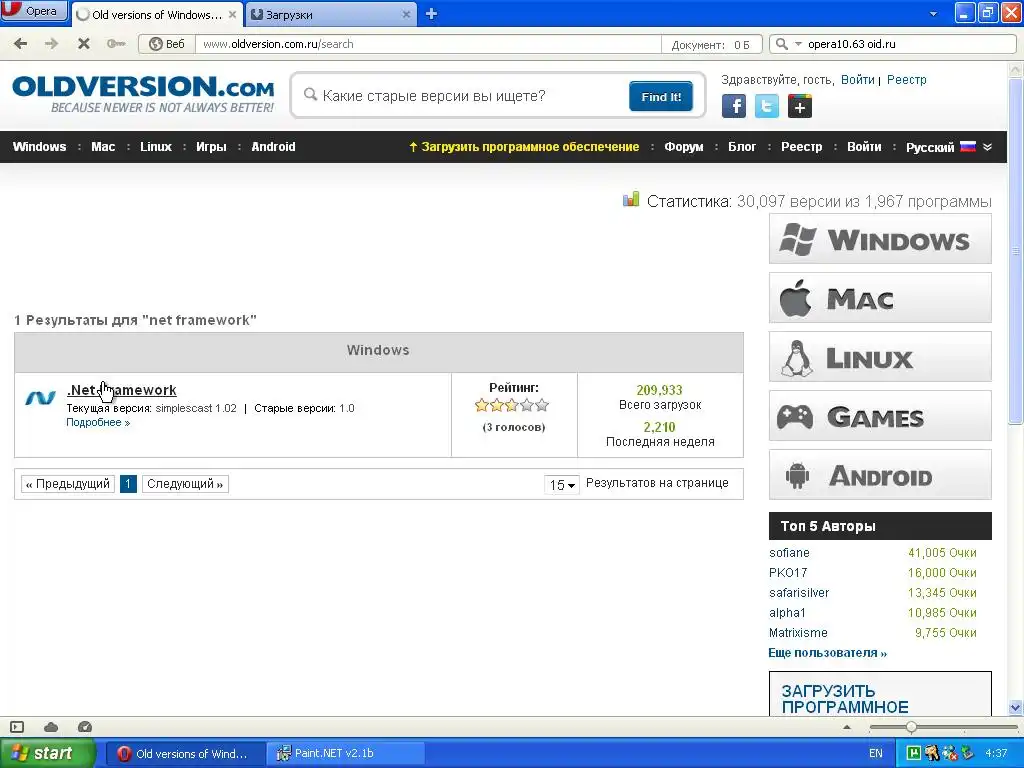This screenshot has width=1024, height=768.
Task: Open the .Net framework result link
Action: point(121,390)
